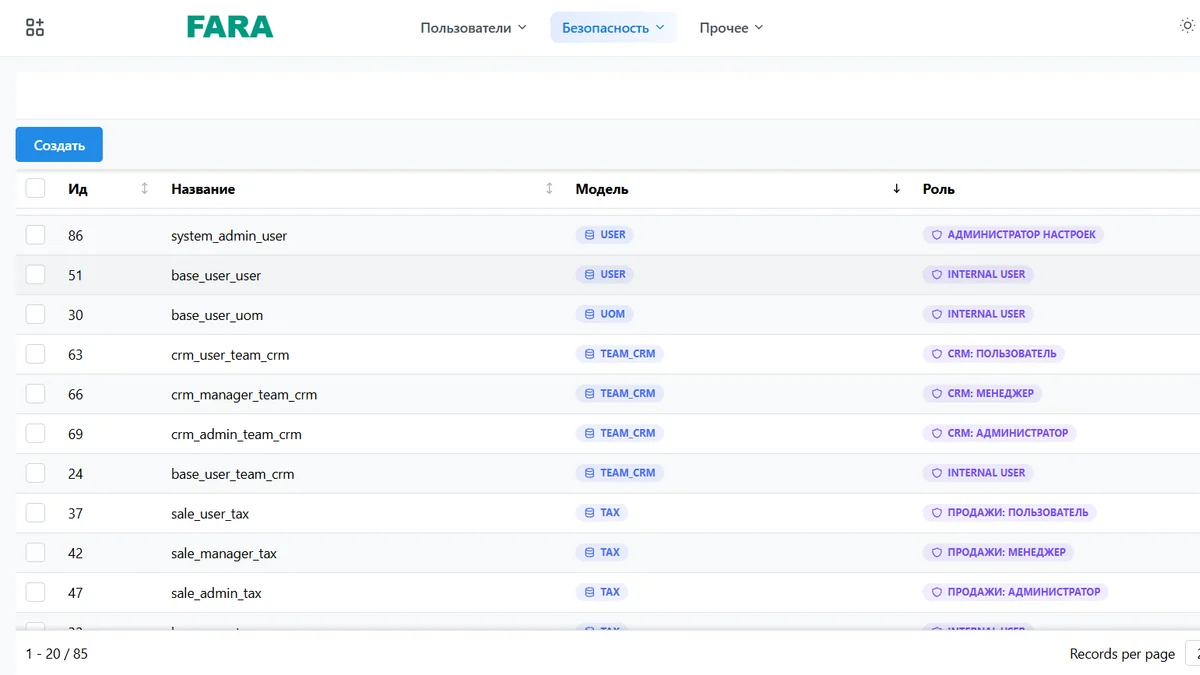Viewport: 1200px width, 675px height.
Task: Open the Безопасность dropdown menu
Action: 613,28
